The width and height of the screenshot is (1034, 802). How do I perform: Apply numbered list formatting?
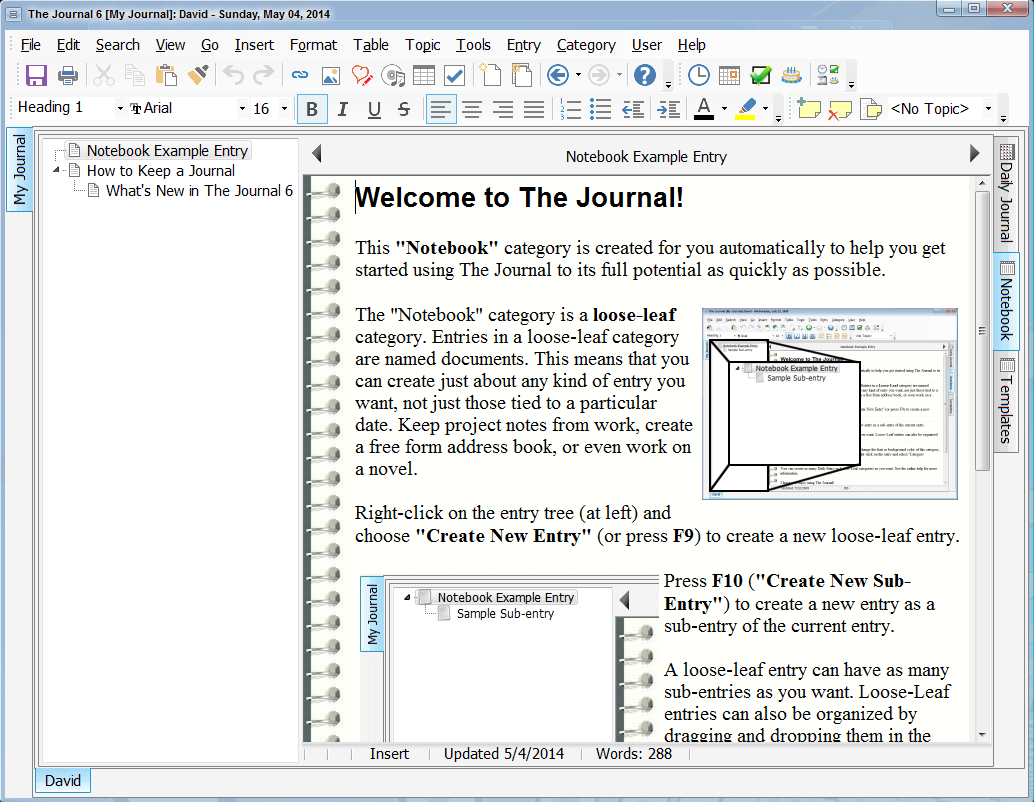click(570, 109)
